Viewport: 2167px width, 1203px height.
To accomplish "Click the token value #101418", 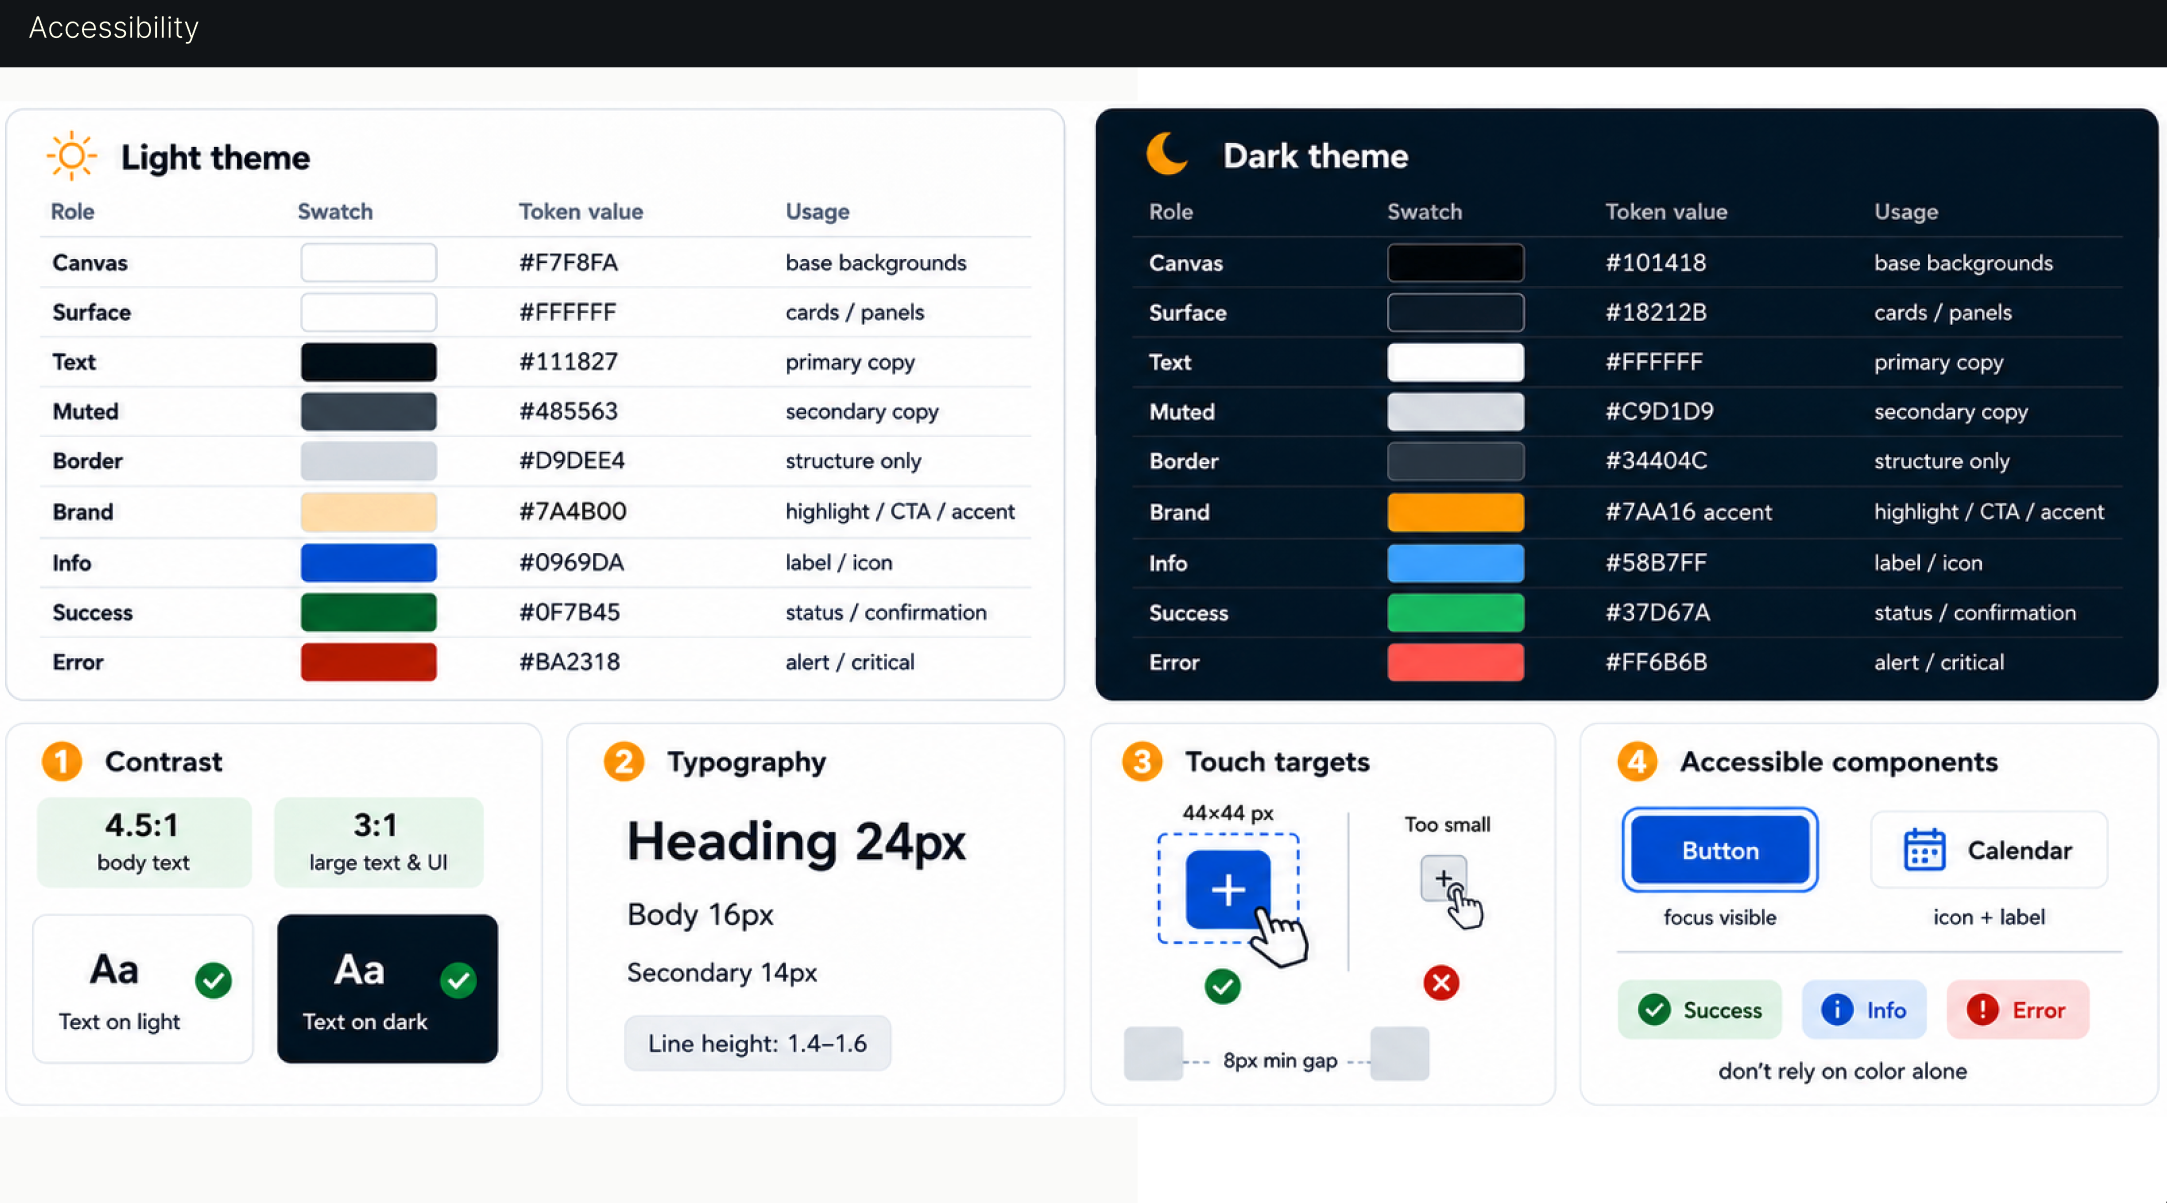I will pos(1656,262).
